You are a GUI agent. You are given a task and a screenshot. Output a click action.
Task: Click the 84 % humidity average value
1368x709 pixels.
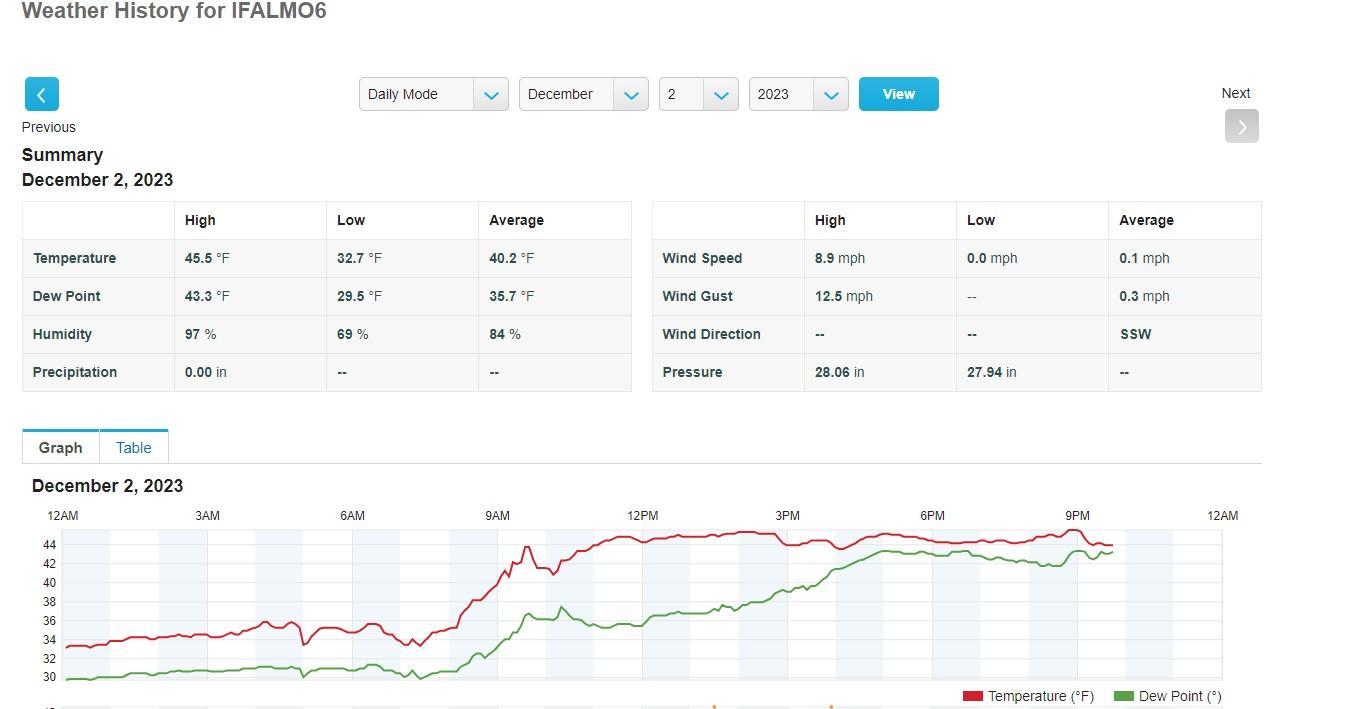pos(505,334)
